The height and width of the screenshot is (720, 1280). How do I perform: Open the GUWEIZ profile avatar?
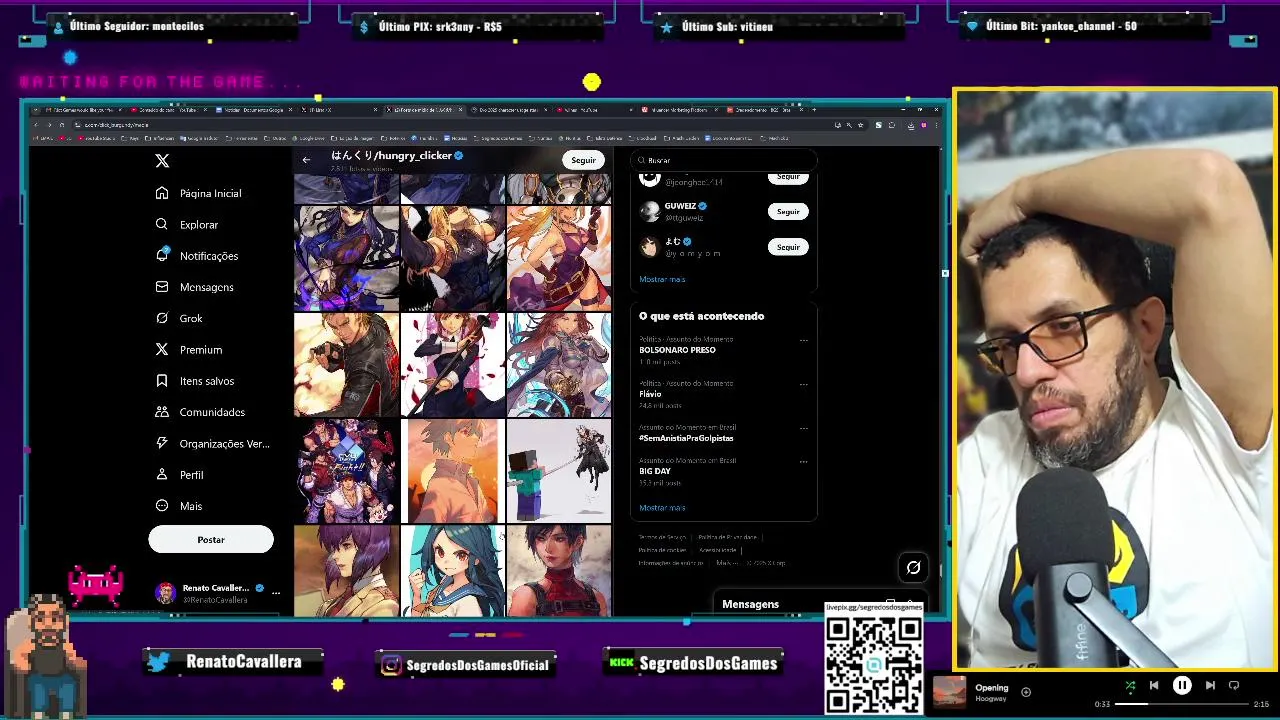click(650, 211)
